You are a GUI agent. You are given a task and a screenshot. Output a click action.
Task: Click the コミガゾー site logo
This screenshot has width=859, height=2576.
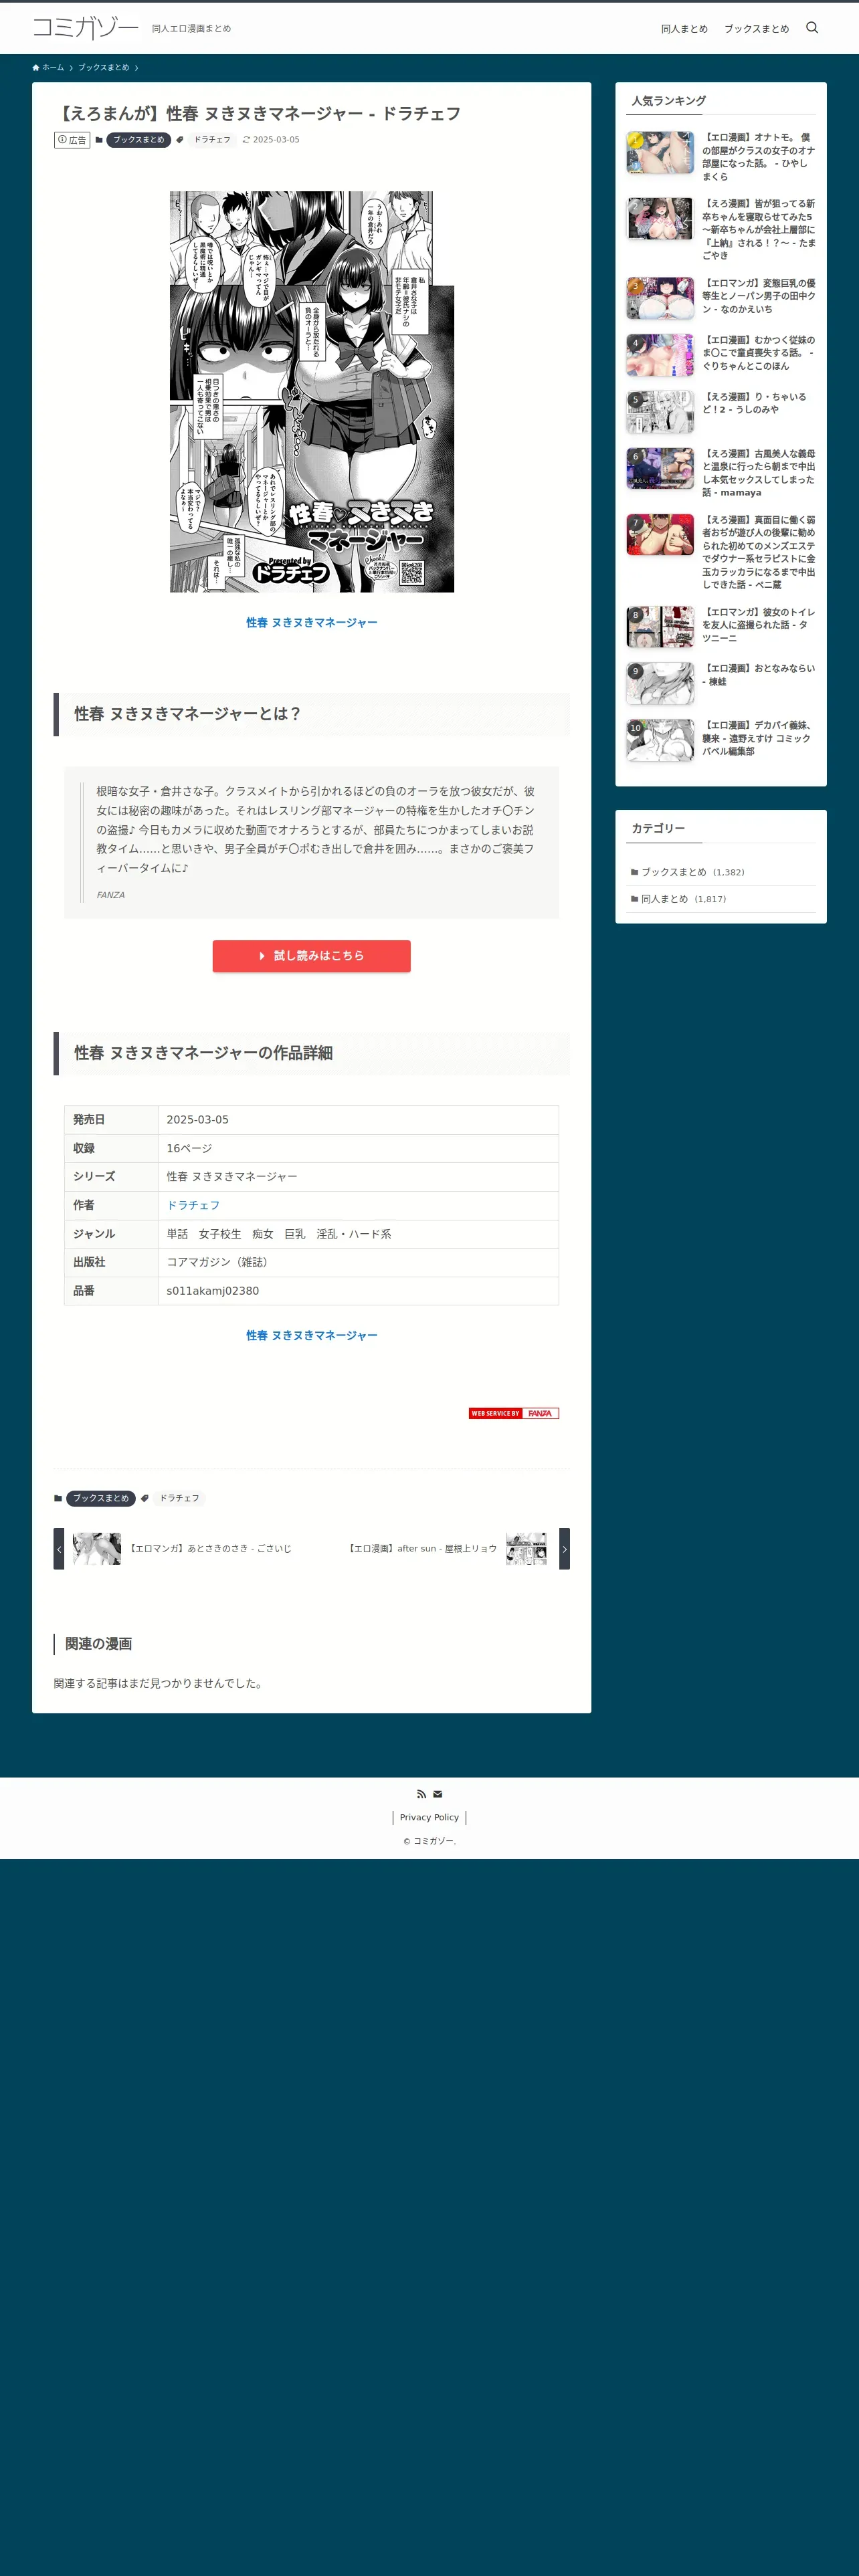(86, 28)
